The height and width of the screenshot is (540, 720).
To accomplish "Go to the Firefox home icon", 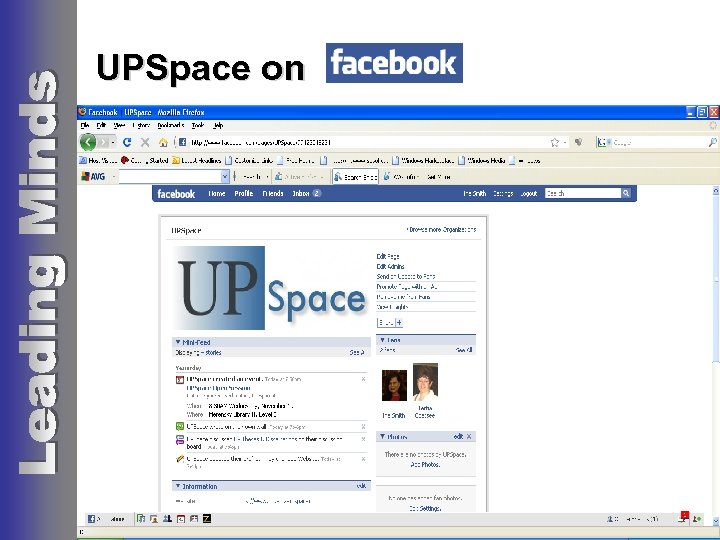I will point(163,143).
